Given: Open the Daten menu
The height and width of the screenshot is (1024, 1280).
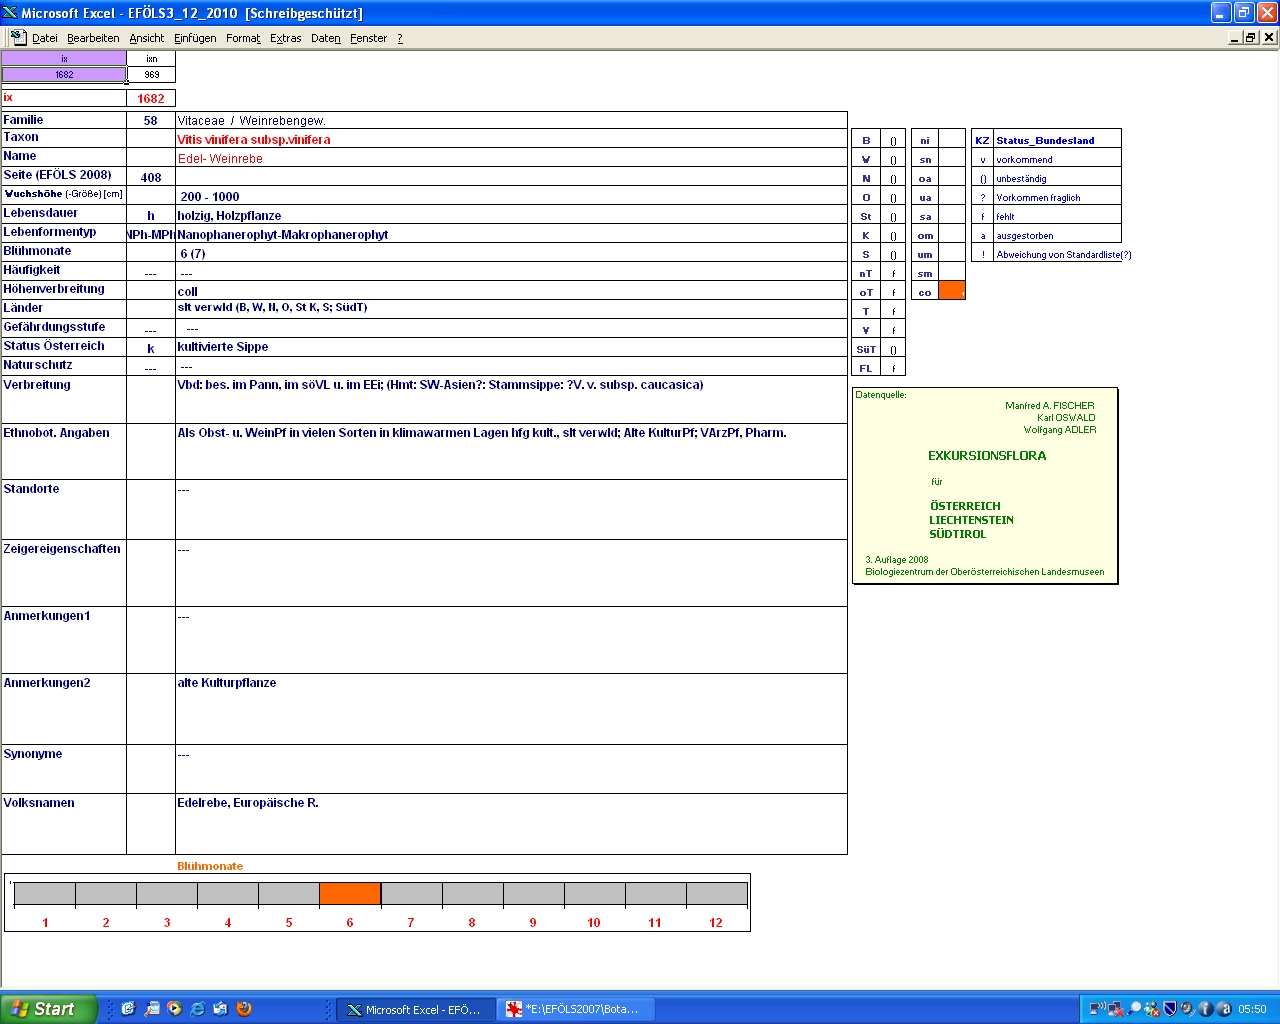Looking at the screenshot, I should pos(325,38).
